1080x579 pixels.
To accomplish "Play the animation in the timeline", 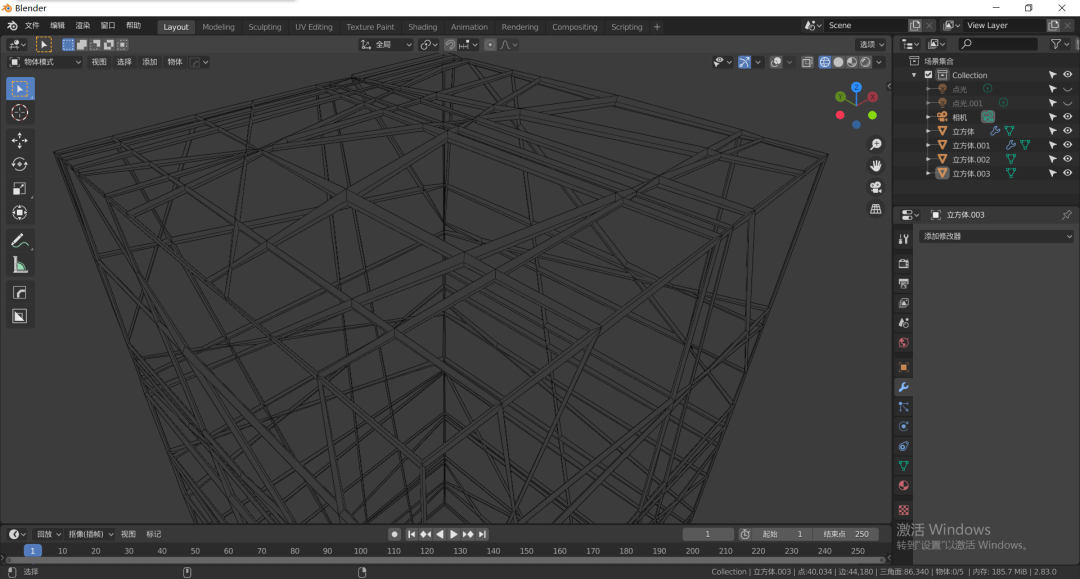I will (453, 534).
